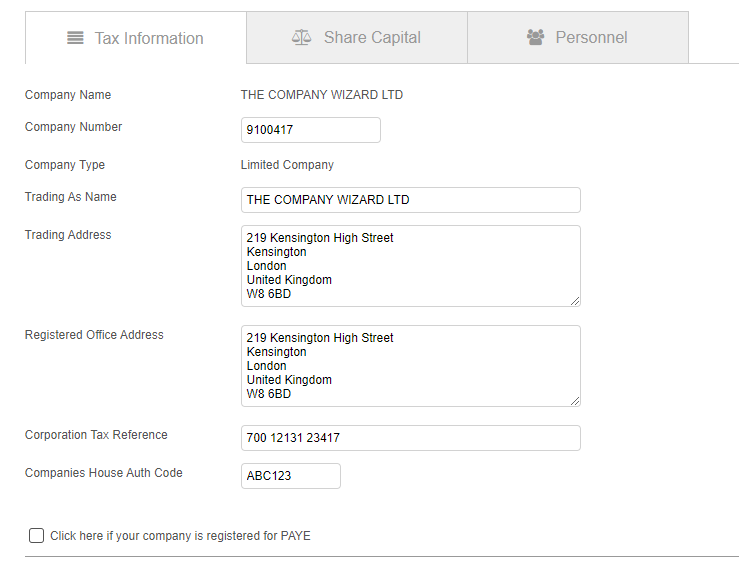Click the Companies House Auth Code field
739x571 pixels.
pyautogui.click(x=290, y=476)
